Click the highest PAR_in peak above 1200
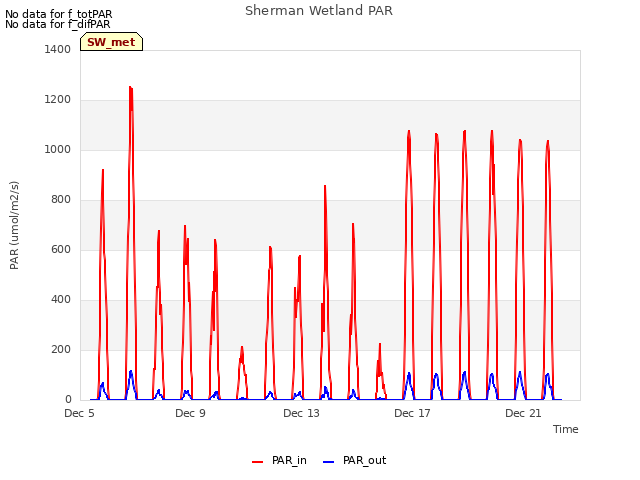640x480 pixels. click(x=130, y=87)
